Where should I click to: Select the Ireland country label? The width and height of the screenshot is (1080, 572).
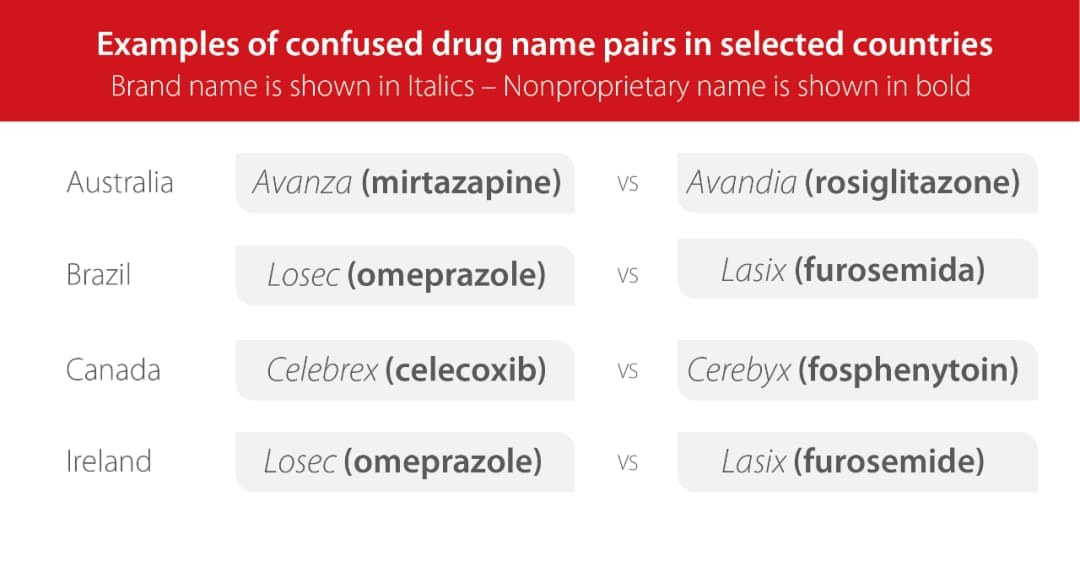(109, 461)
